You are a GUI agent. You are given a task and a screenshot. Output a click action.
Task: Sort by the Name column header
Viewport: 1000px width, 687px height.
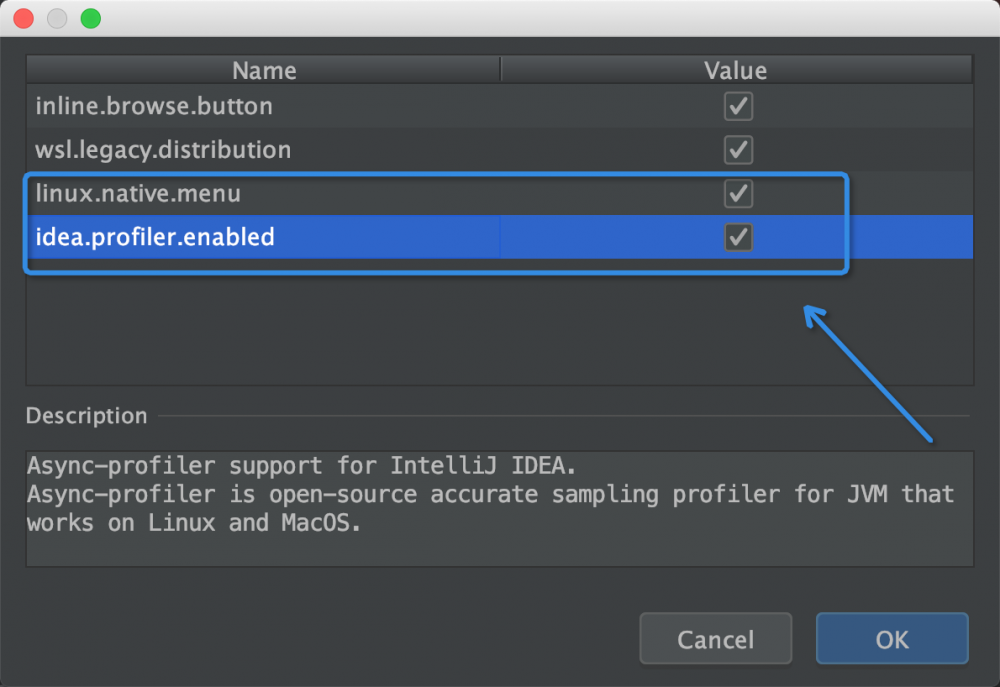click(264, 70)
